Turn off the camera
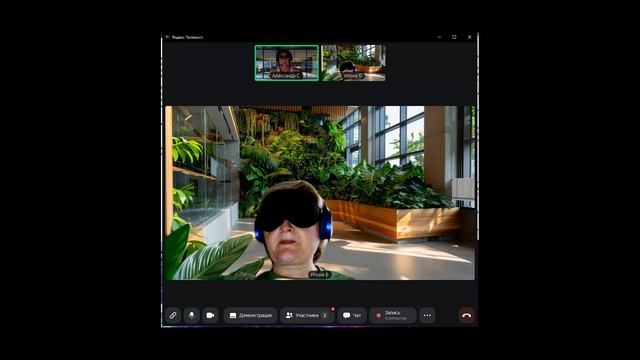Image resolution: width=640 pixels, height=360 pixels. tap(210, 316)
